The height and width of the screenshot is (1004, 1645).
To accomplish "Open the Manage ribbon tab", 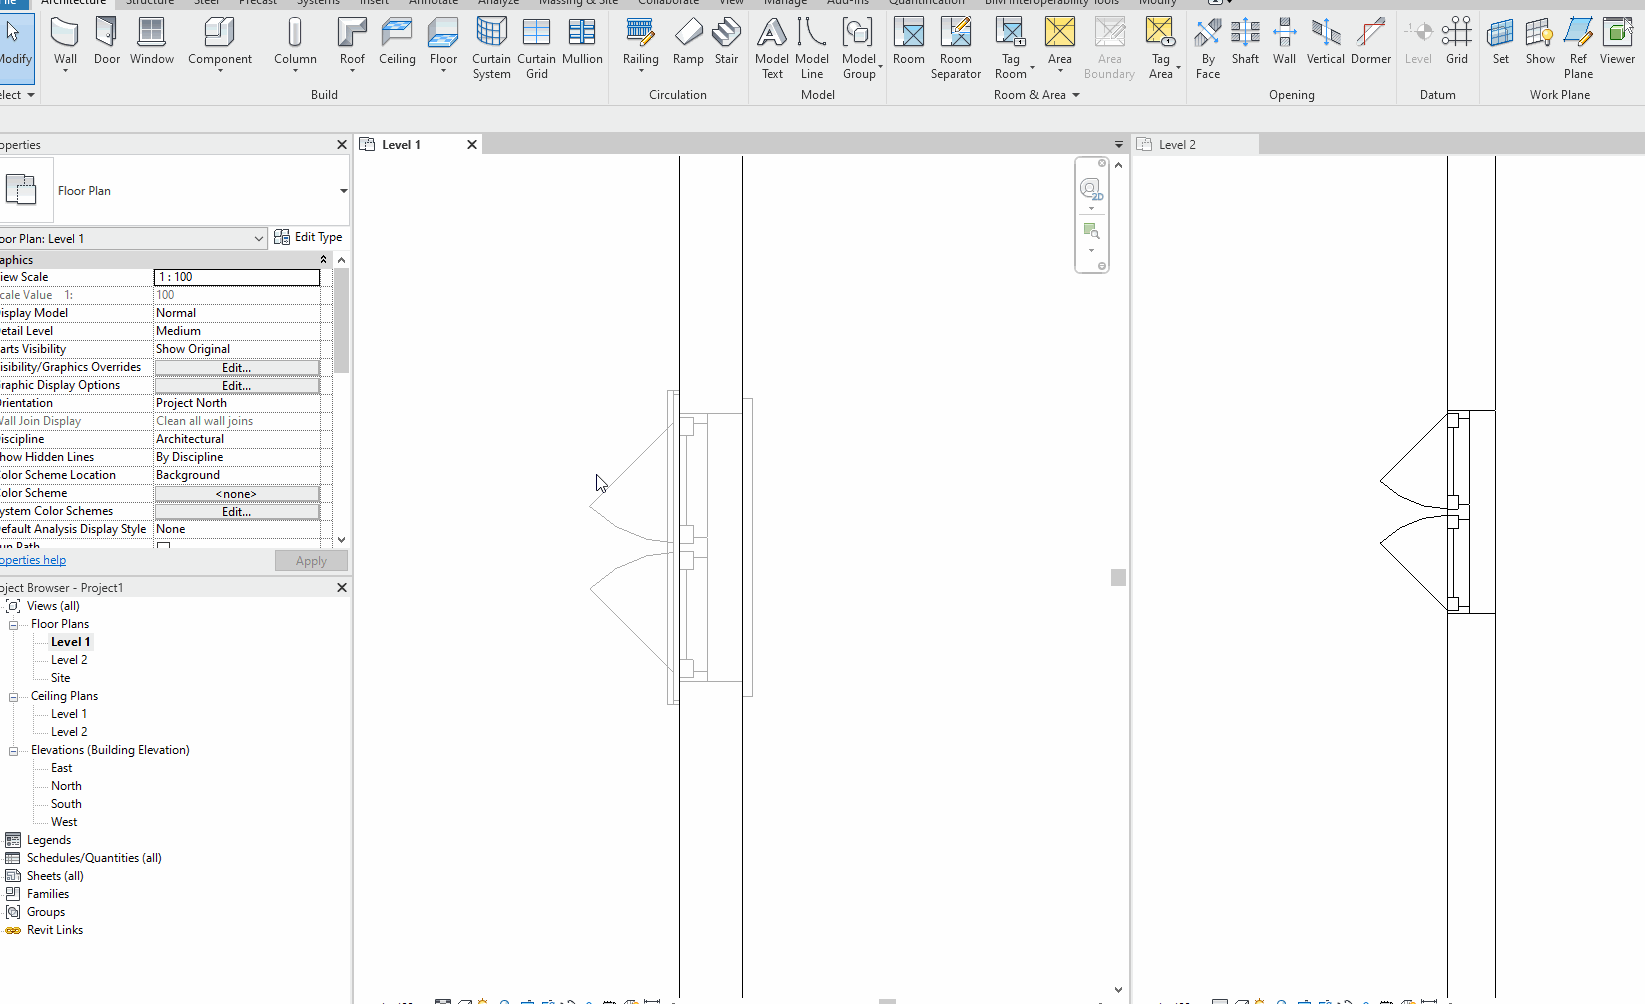I will 785,3.
